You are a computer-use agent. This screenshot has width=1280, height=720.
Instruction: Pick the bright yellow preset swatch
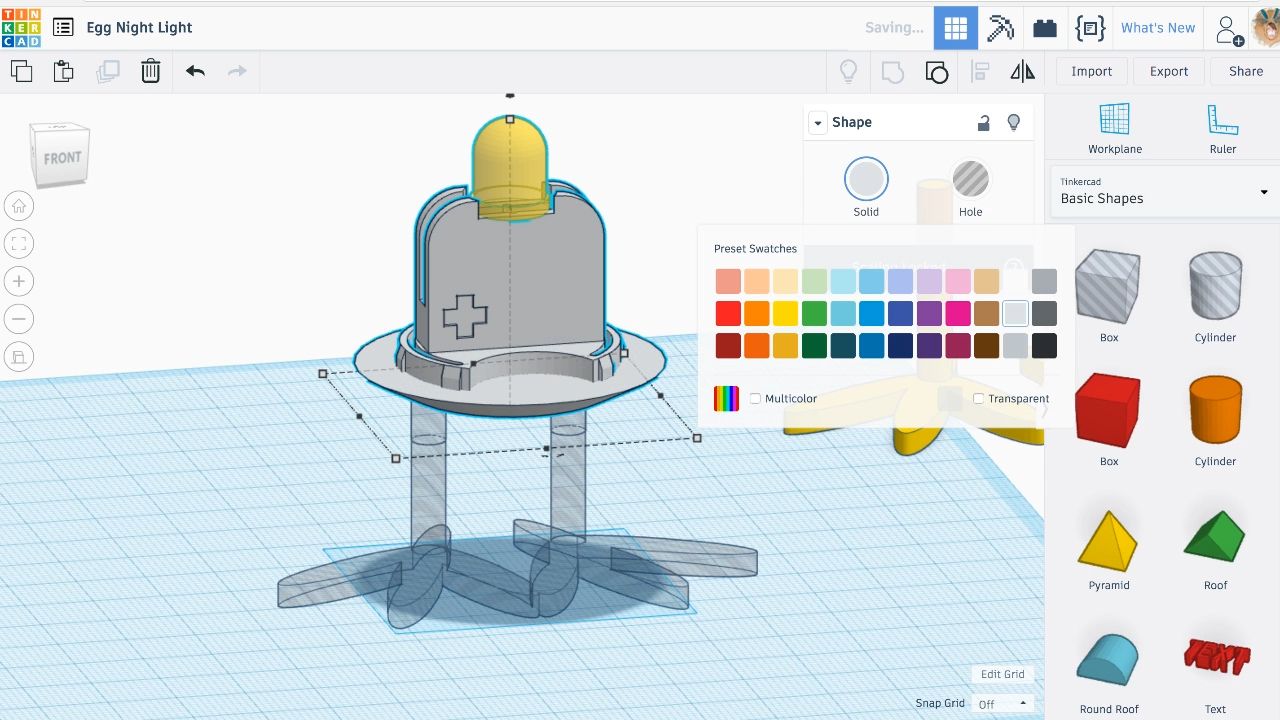click(x=785, y=314)
